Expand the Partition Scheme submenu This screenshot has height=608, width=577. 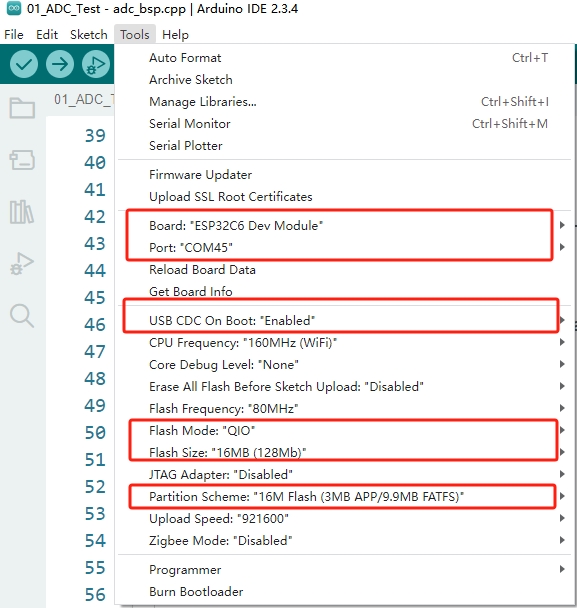tap(344, 497)
